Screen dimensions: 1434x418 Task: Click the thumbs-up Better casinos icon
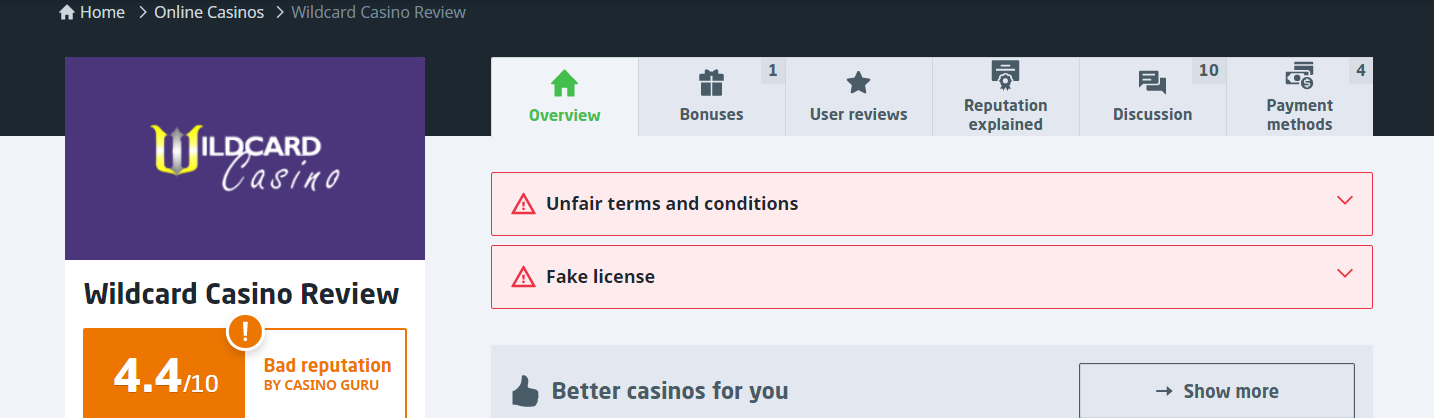click(x=525, y=391)
